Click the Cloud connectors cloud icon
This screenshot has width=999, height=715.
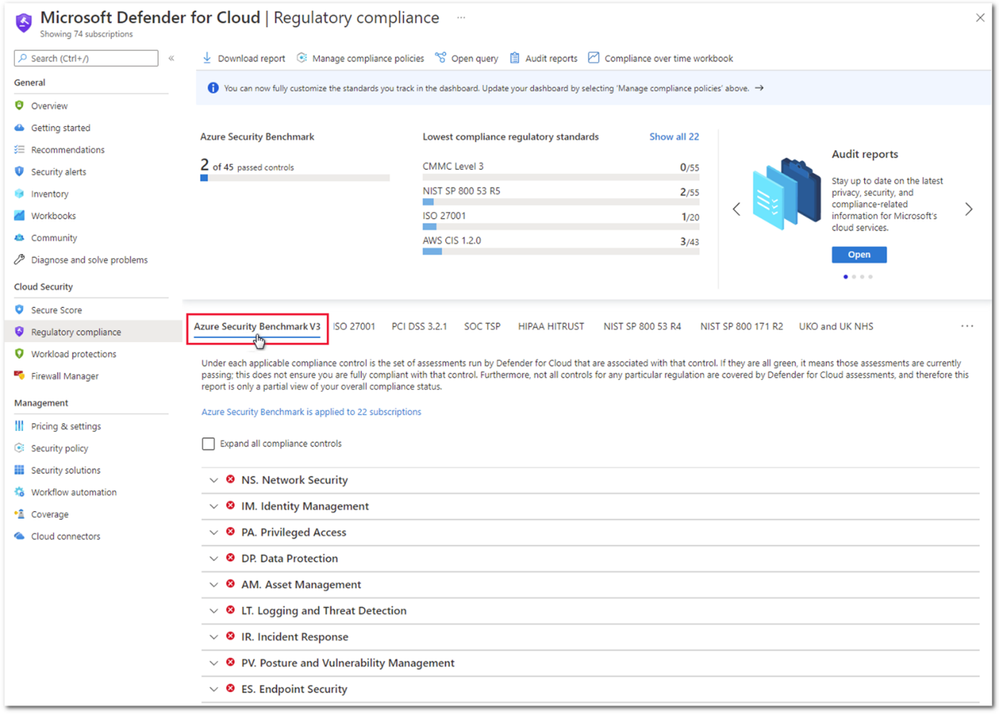[19, 536]
